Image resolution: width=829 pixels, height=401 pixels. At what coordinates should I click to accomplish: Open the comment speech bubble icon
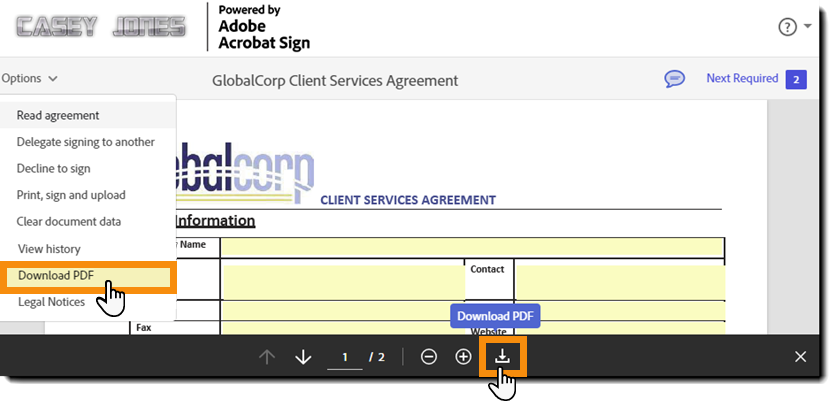click(x=675, y=78)
